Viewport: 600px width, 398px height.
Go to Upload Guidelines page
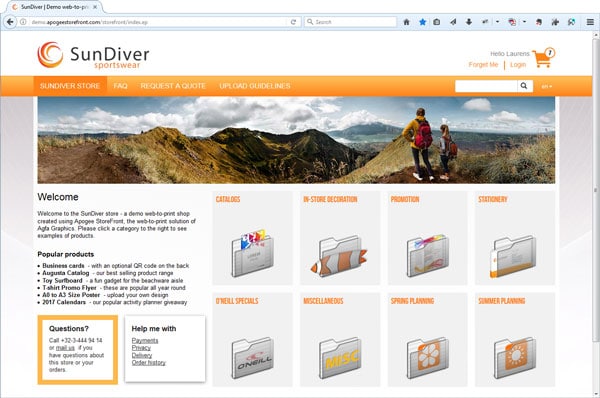255,86
